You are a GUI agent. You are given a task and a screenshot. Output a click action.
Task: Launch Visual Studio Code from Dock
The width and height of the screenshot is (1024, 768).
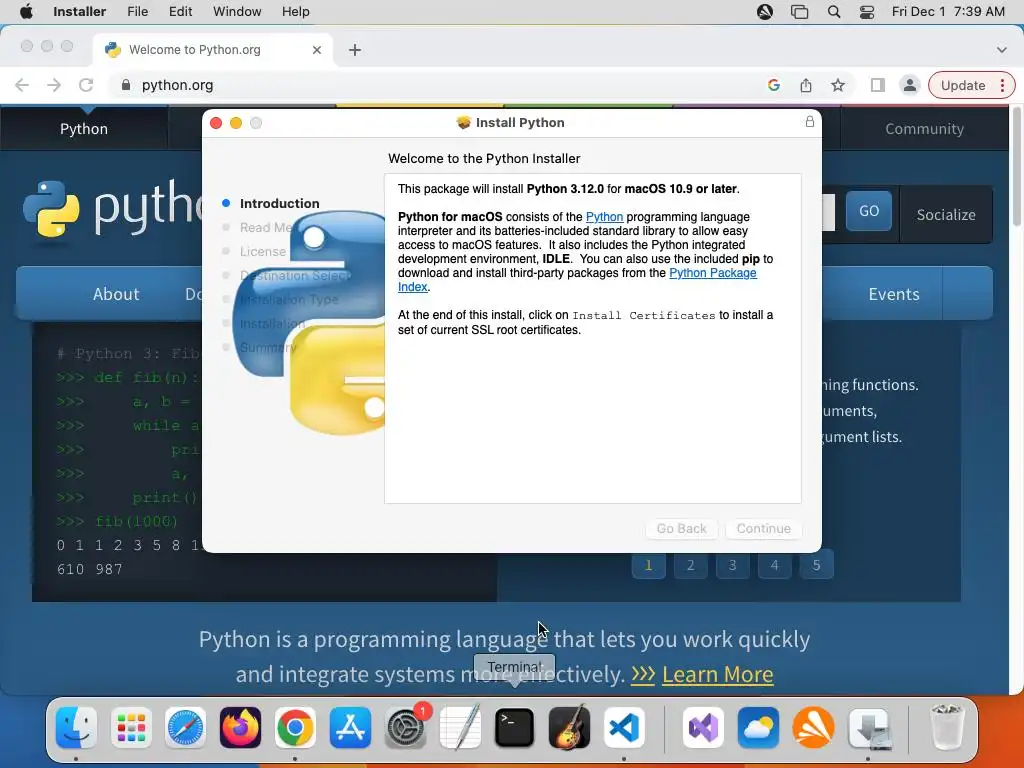(624, 727)
